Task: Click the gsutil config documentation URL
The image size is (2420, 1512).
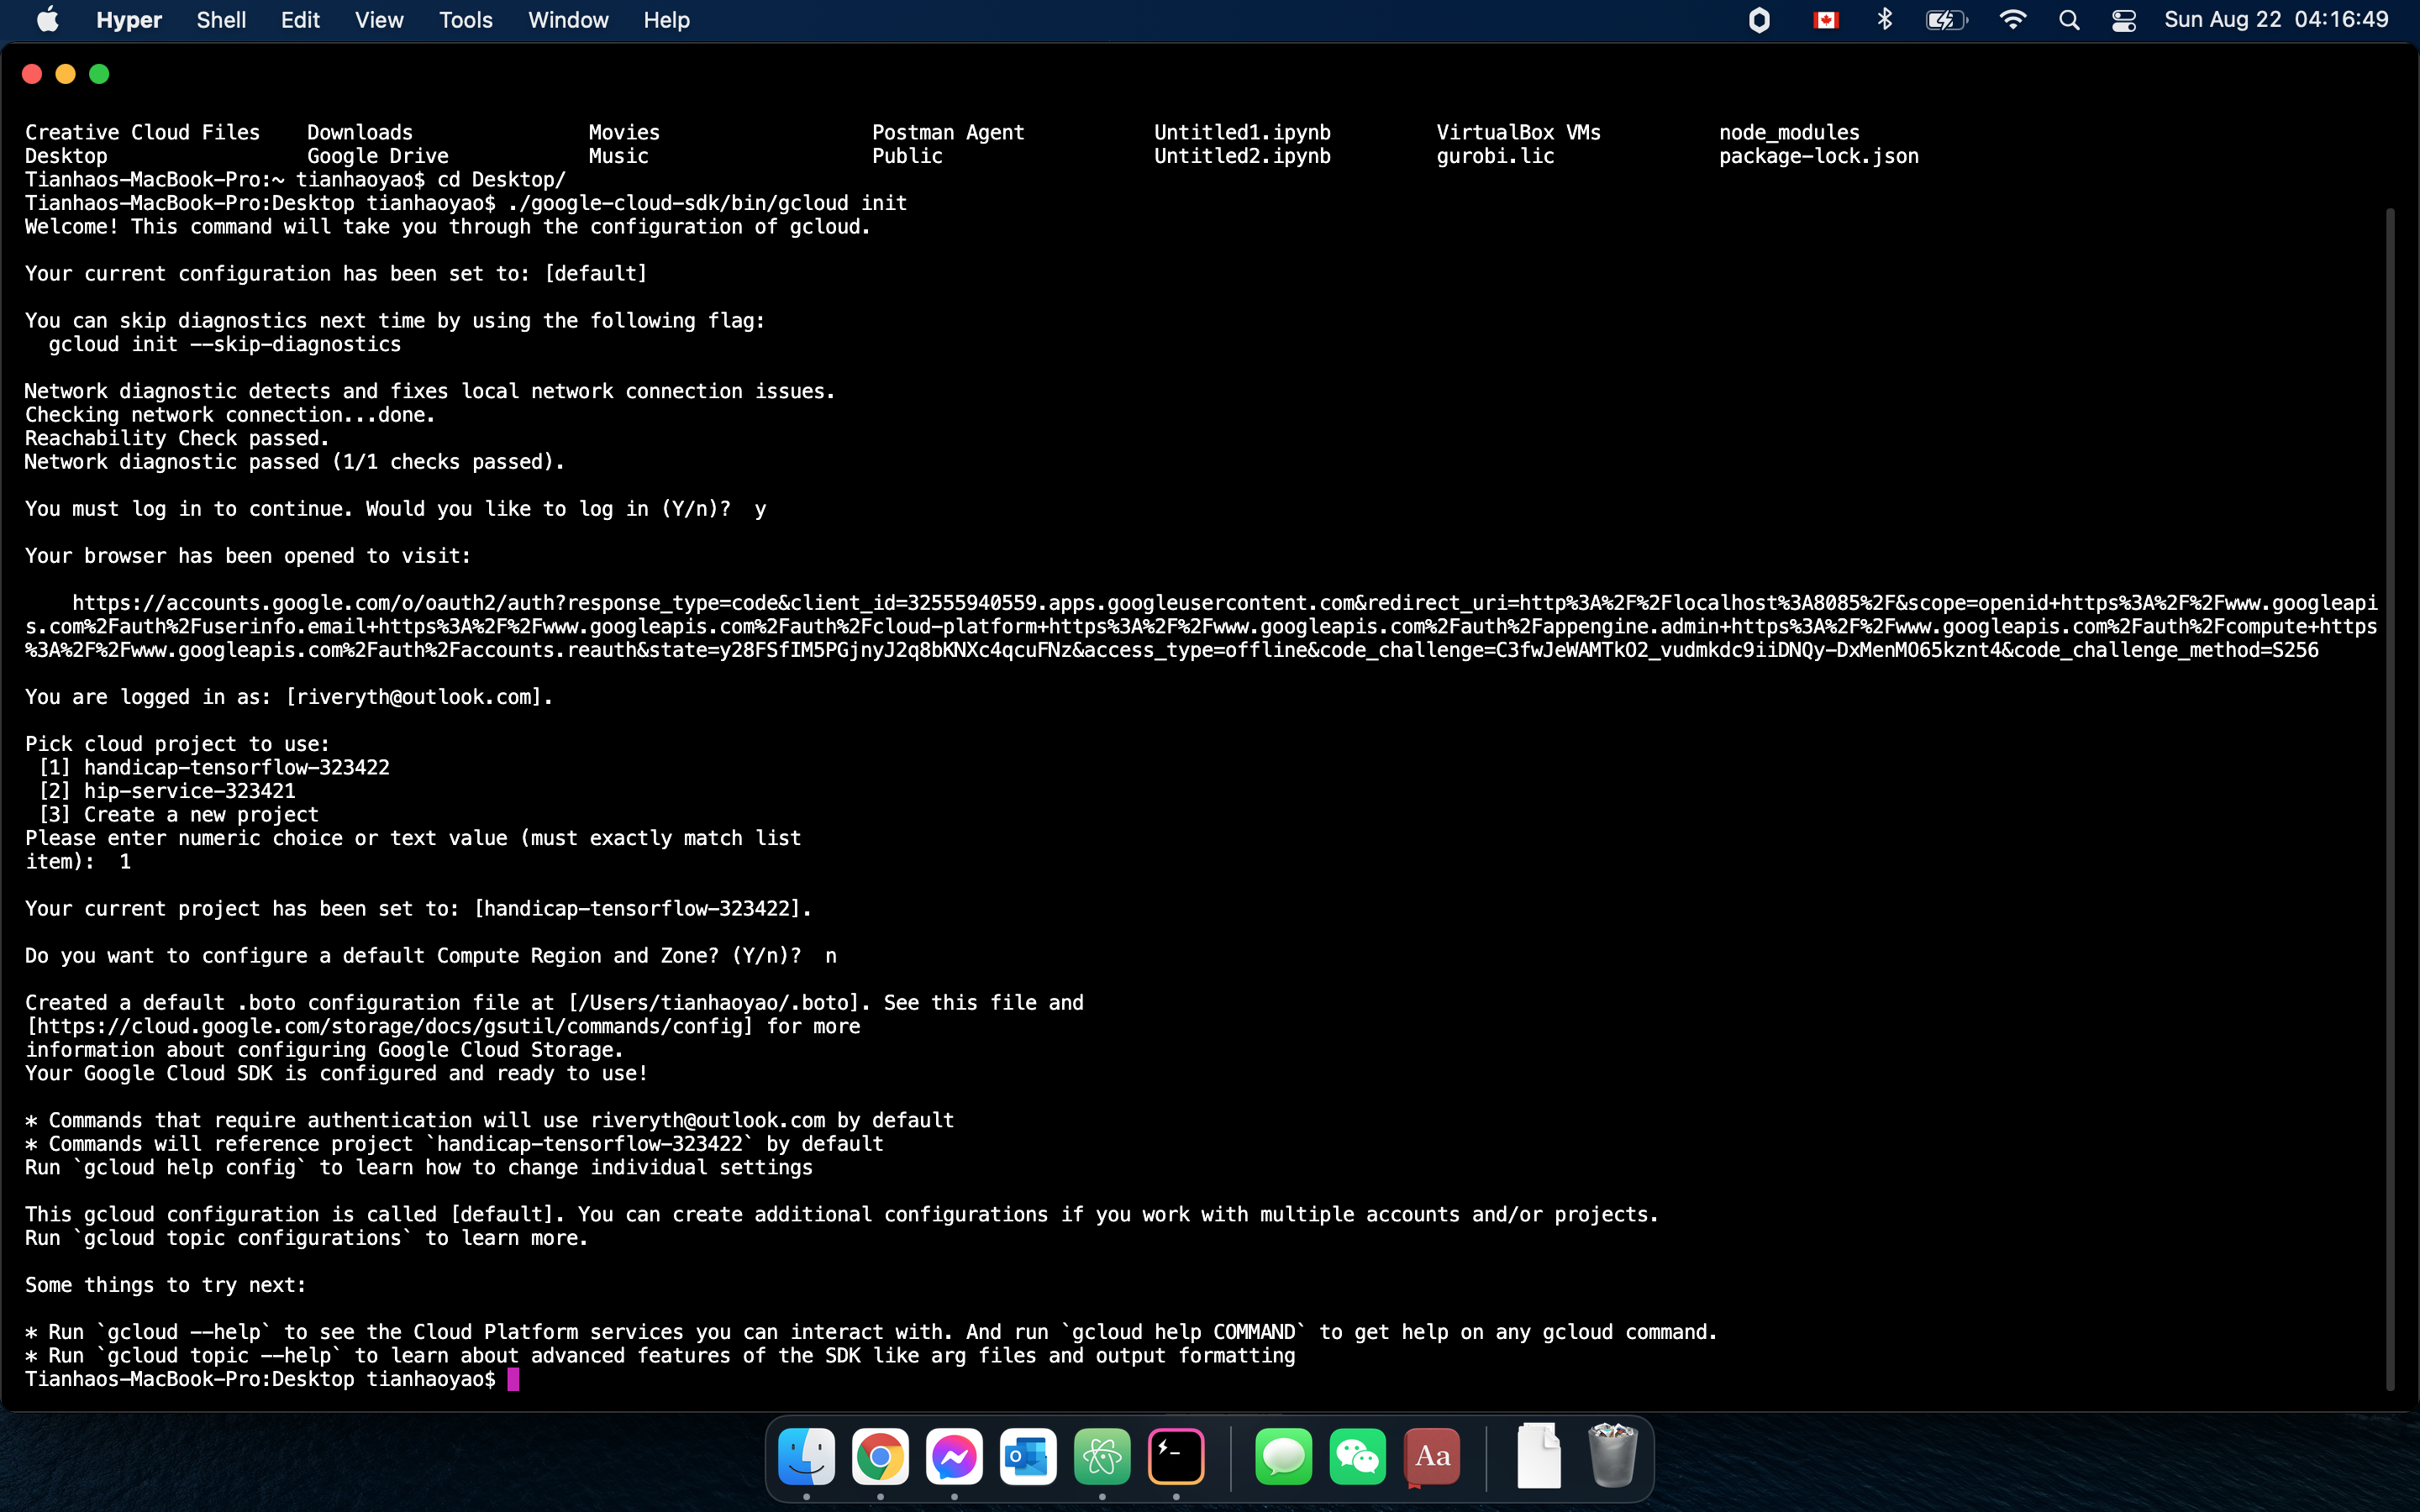Action: (x=390, y=1026)
